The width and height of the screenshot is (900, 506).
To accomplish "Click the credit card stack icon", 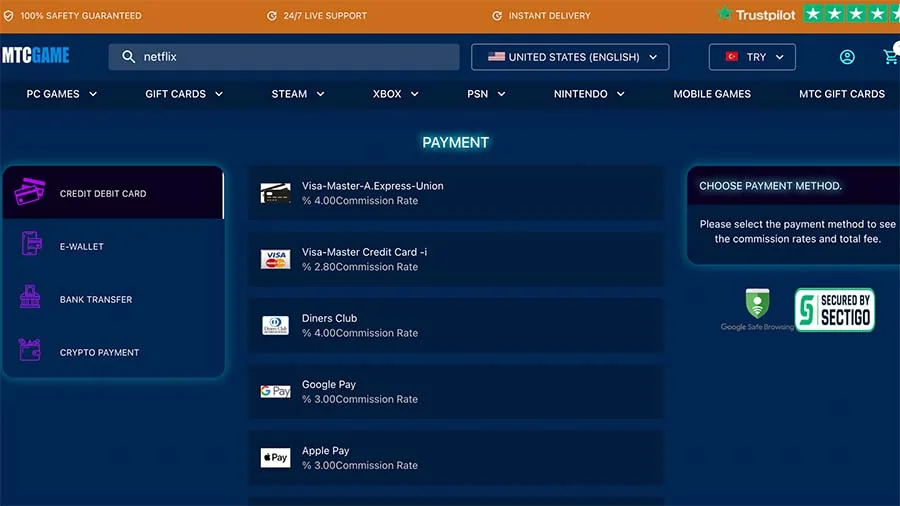I will click(x=30, y=192).
